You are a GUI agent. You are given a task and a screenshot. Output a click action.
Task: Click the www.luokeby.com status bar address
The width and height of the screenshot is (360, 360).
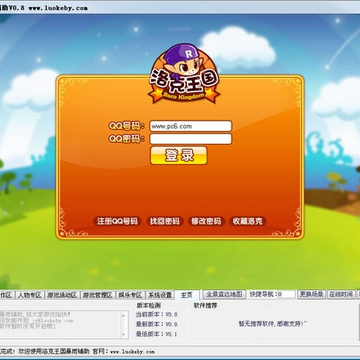(x=132, y=352)
